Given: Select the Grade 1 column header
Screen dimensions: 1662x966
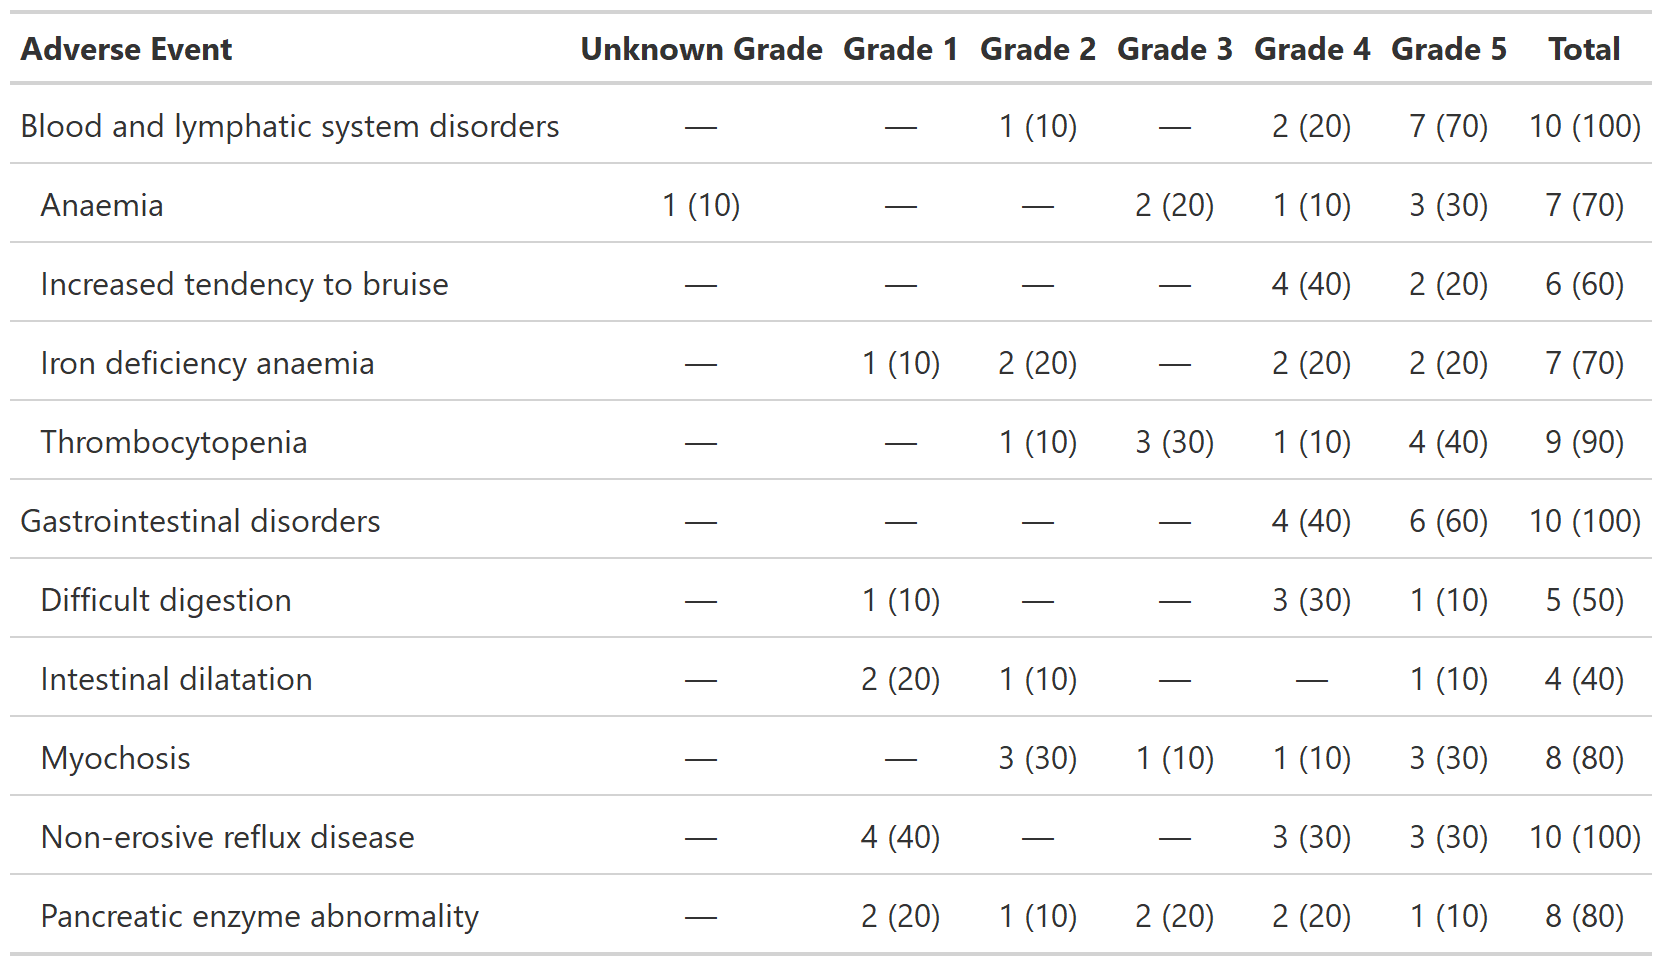Looking at the screenshot, I should coord(900,49).
